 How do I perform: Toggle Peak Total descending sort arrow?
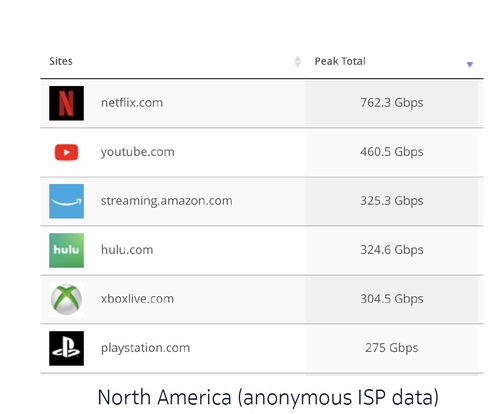click(470, 64)
